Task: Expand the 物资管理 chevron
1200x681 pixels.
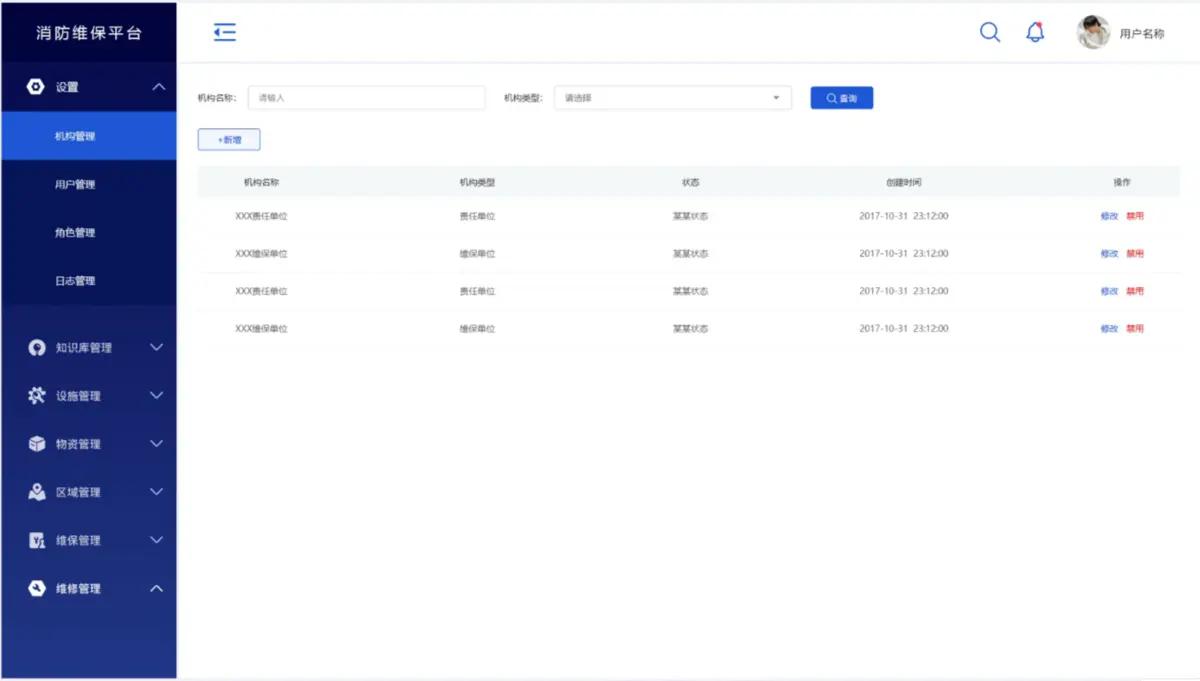Action: coord(156,444)
